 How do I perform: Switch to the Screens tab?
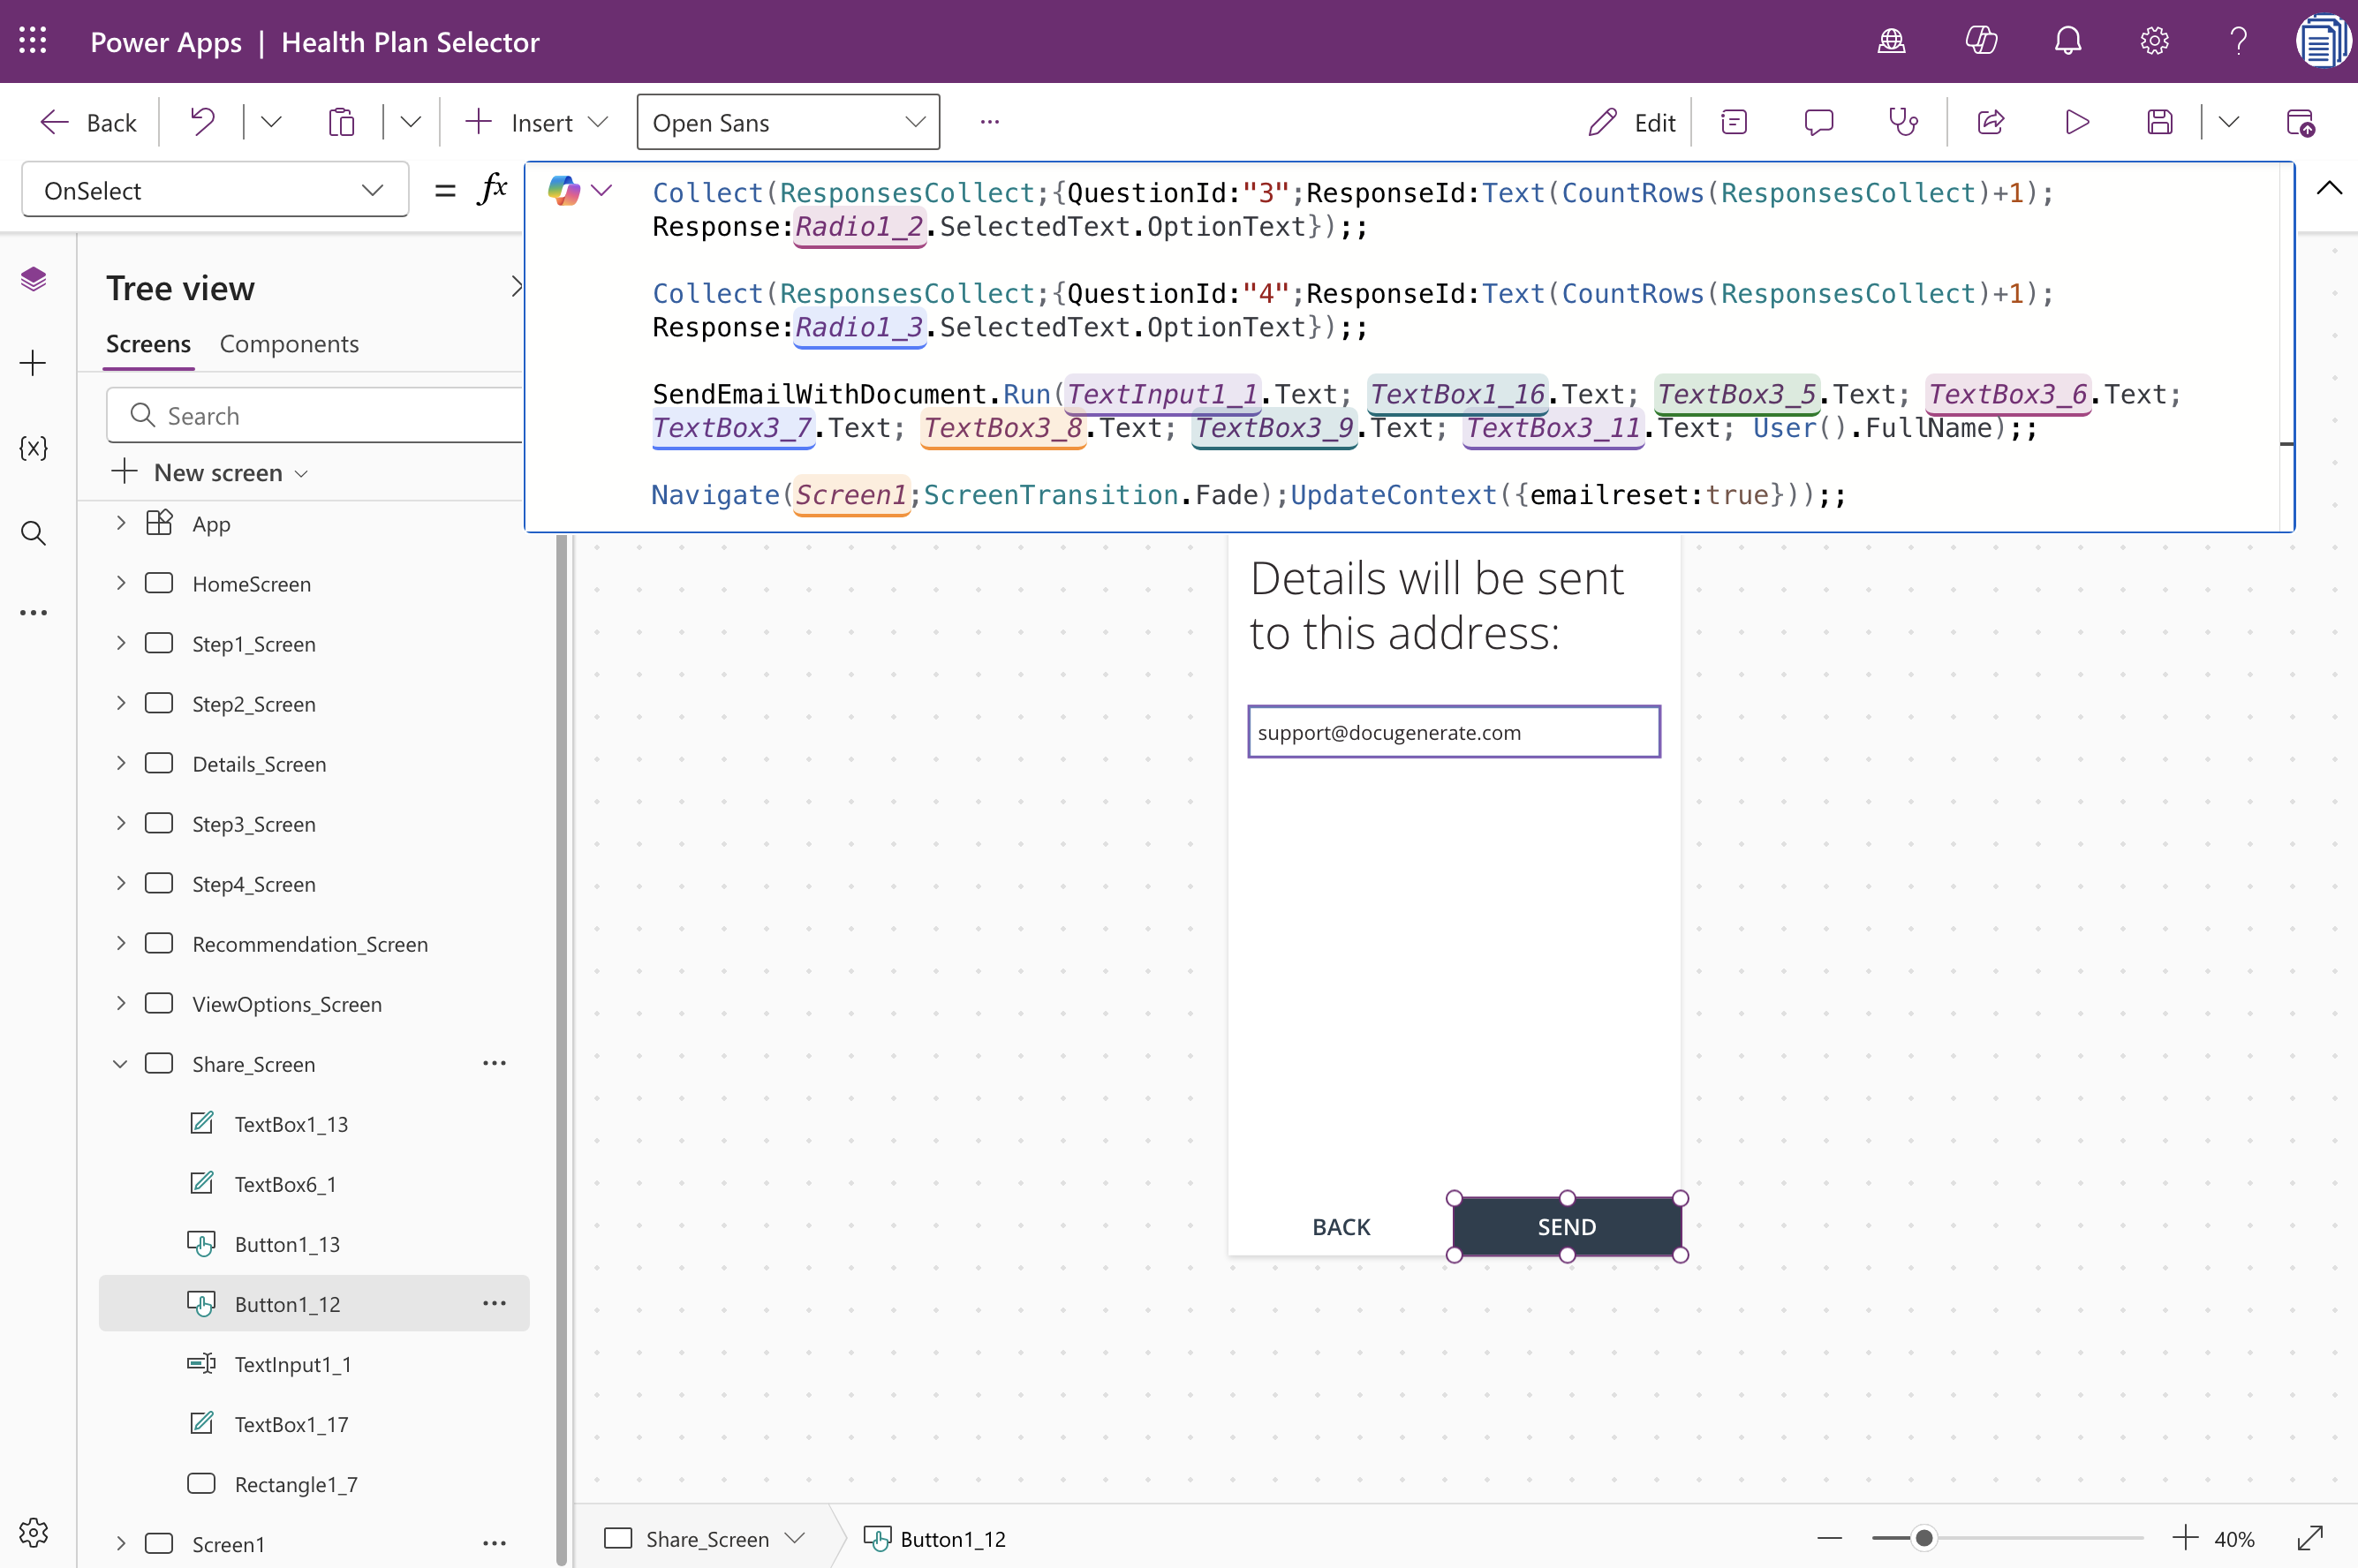(x=148, y=343)
